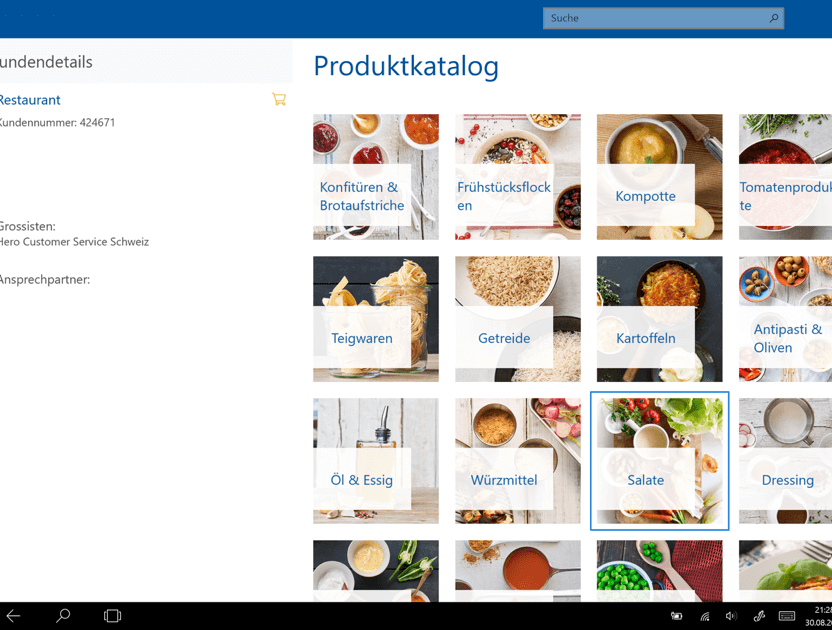Click inside the Suche search box
The height and width of the screenshot is (630, 832).
point(650,18)
